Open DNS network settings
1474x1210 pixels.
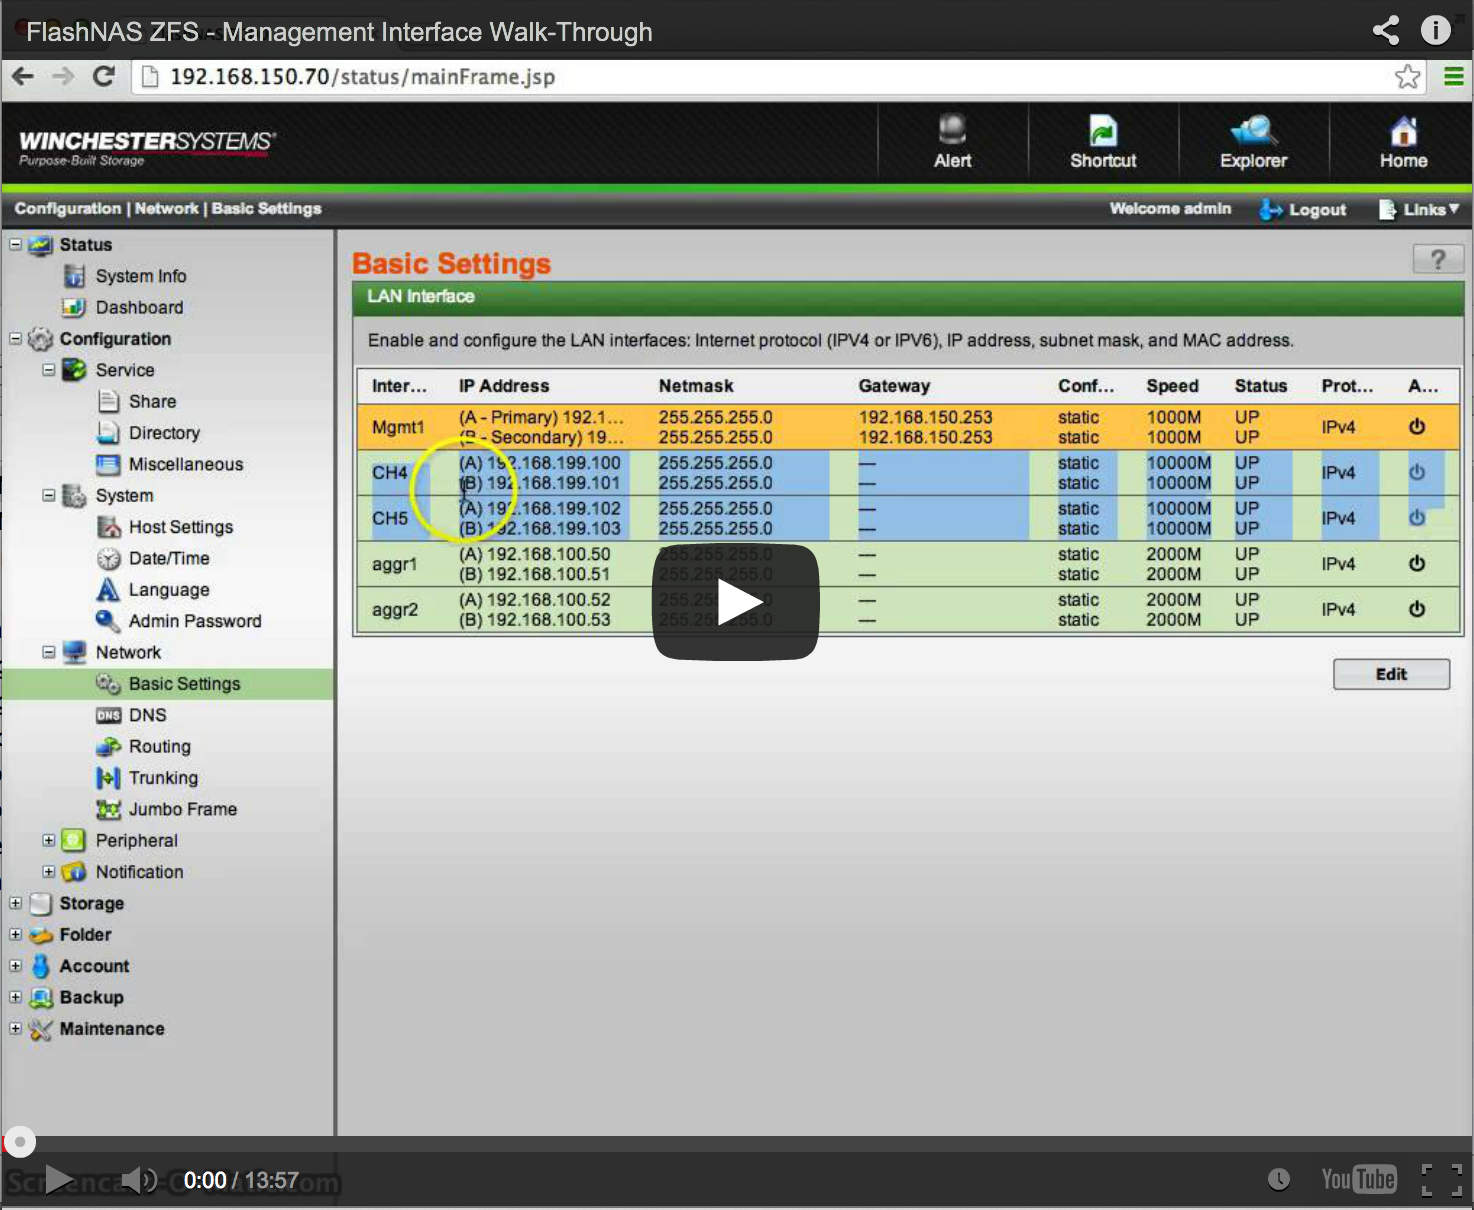(x=147, y=715)
